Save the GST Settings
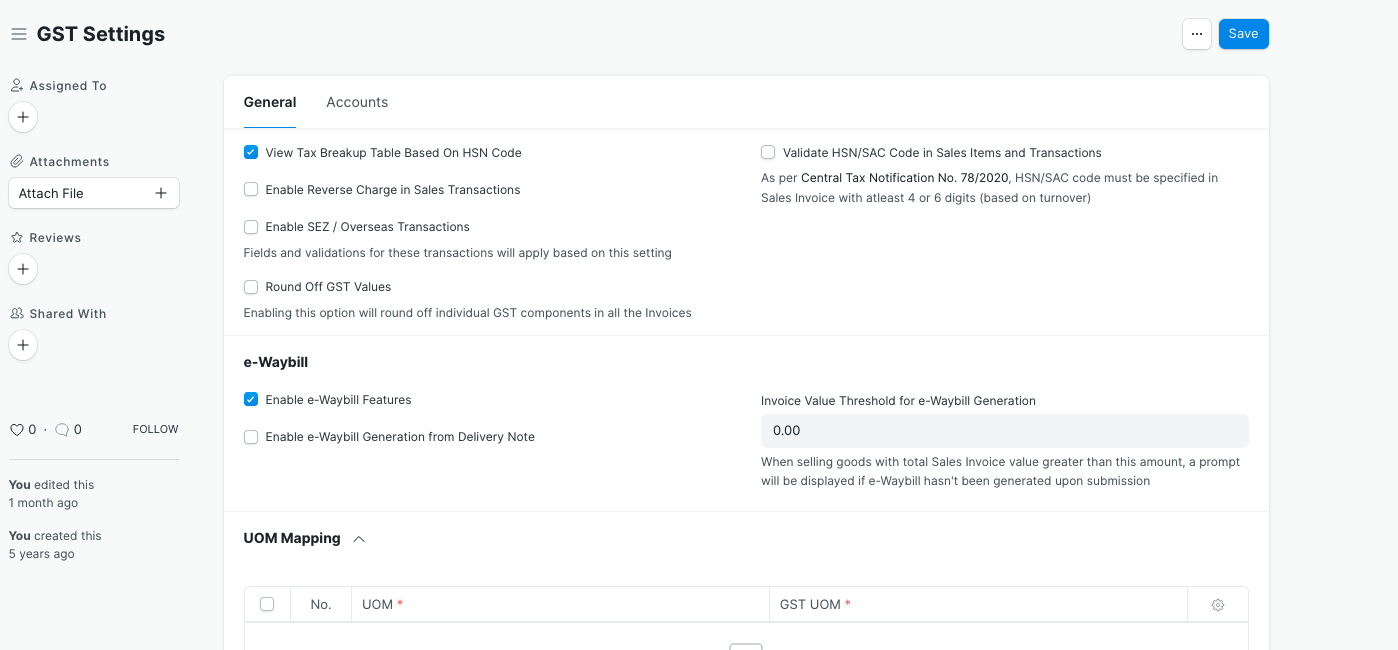This screenshot has width=1398, height=650. [x=1243, y=34]
